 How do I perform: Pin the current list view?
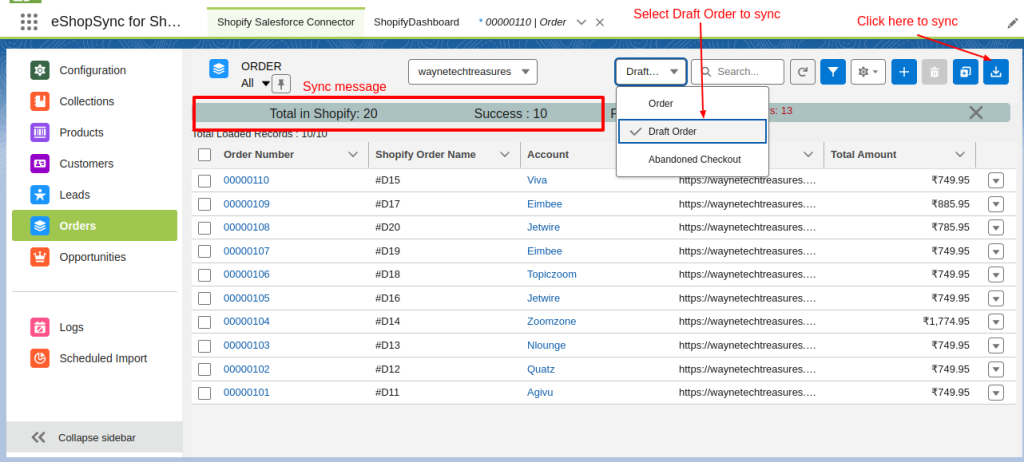point(281,84)
